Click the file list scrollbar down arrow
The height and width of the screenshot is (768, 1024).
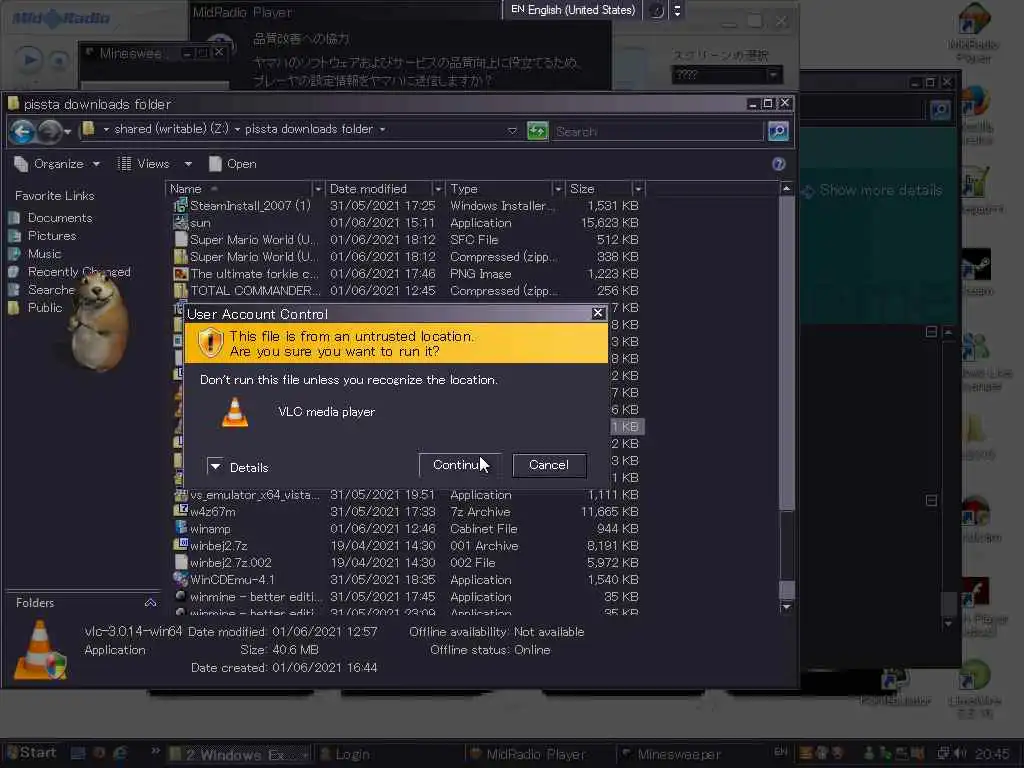(787, 607)
